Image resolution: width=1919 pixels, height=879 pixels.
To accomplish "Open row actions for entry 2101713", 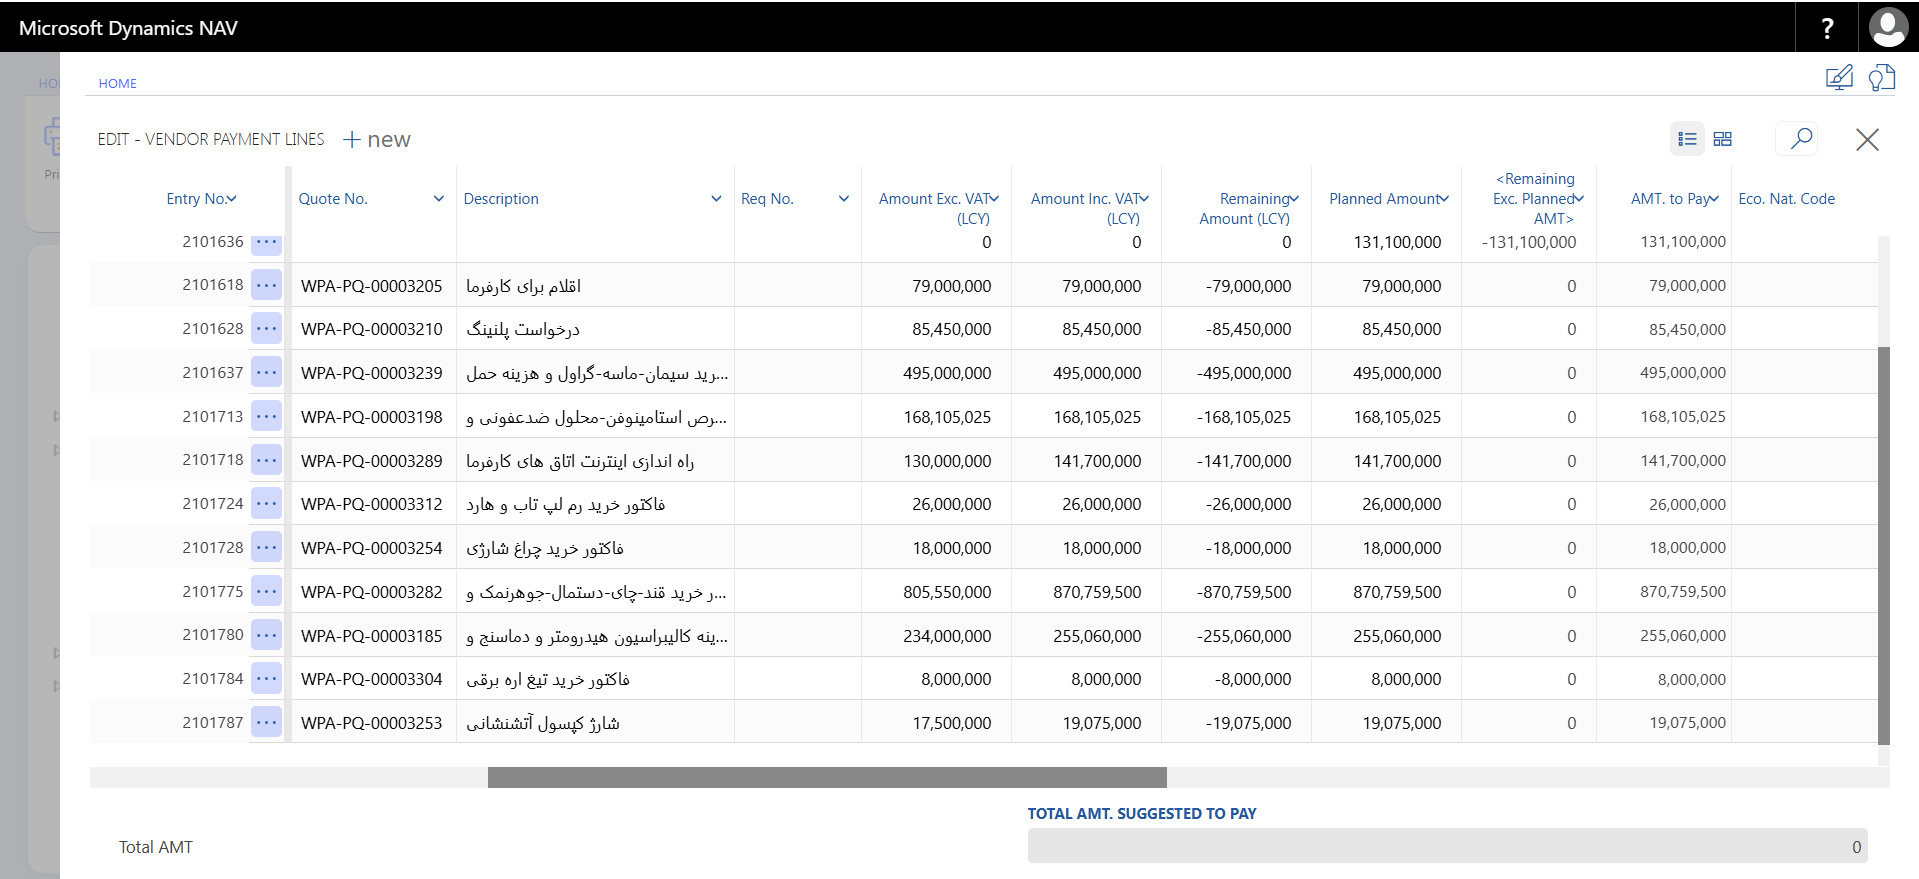I will [266, 416].
